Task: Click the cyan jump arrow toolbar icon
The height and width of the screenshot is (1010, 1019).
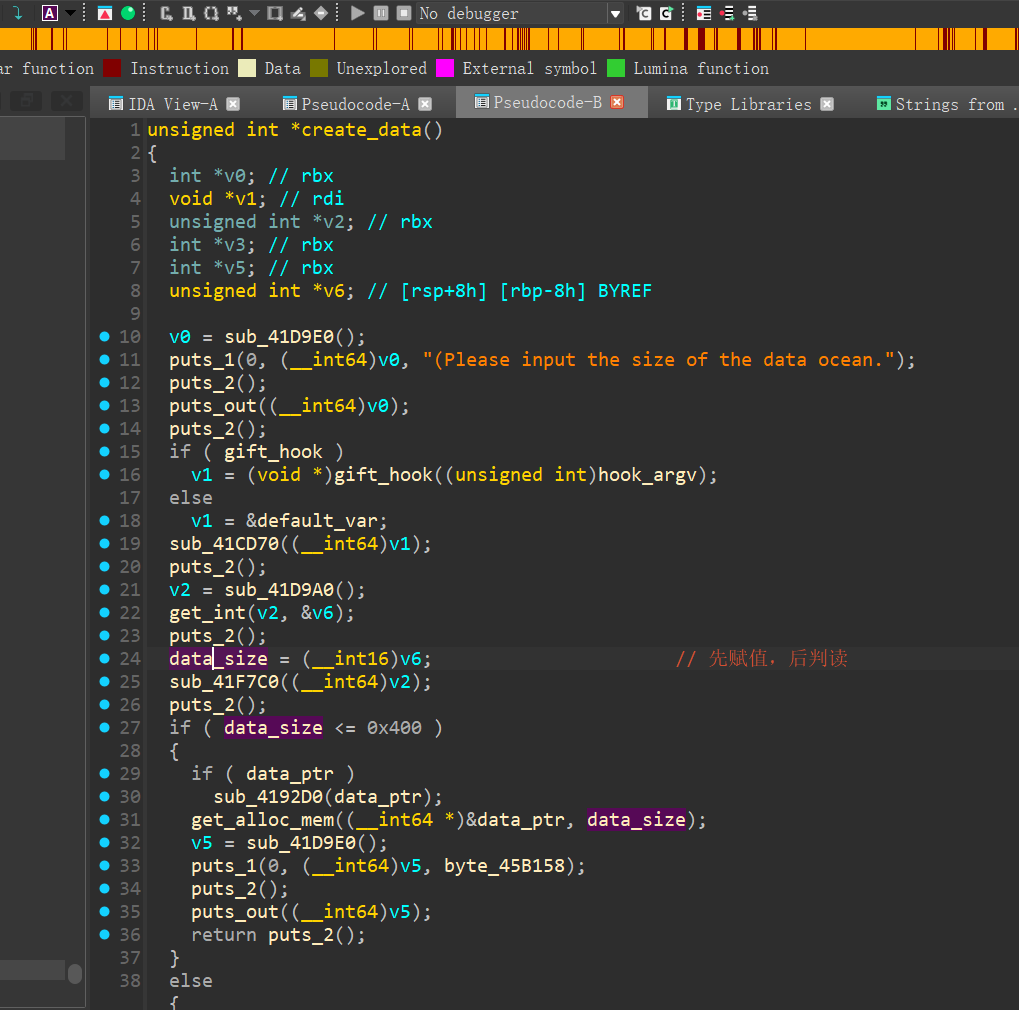Action: (17, 13)
